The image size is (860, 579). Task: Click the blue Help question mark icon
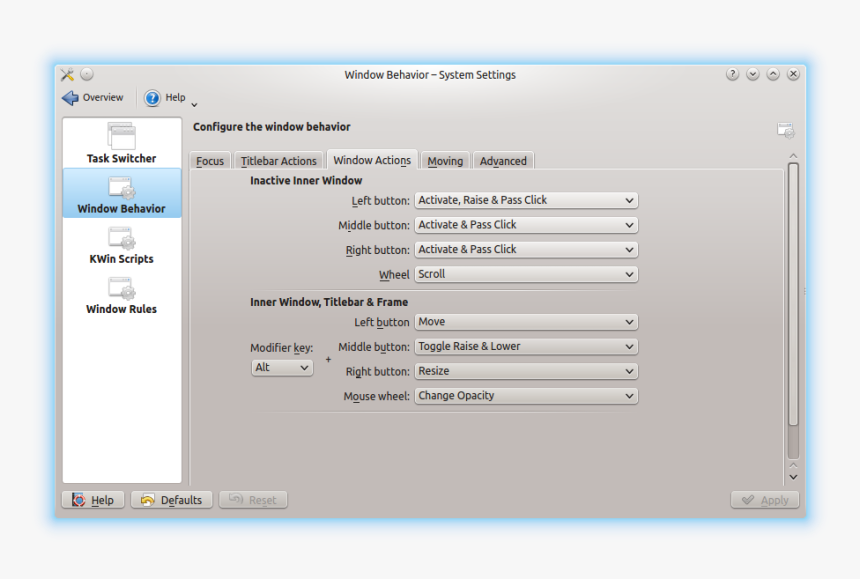[152, 98]
